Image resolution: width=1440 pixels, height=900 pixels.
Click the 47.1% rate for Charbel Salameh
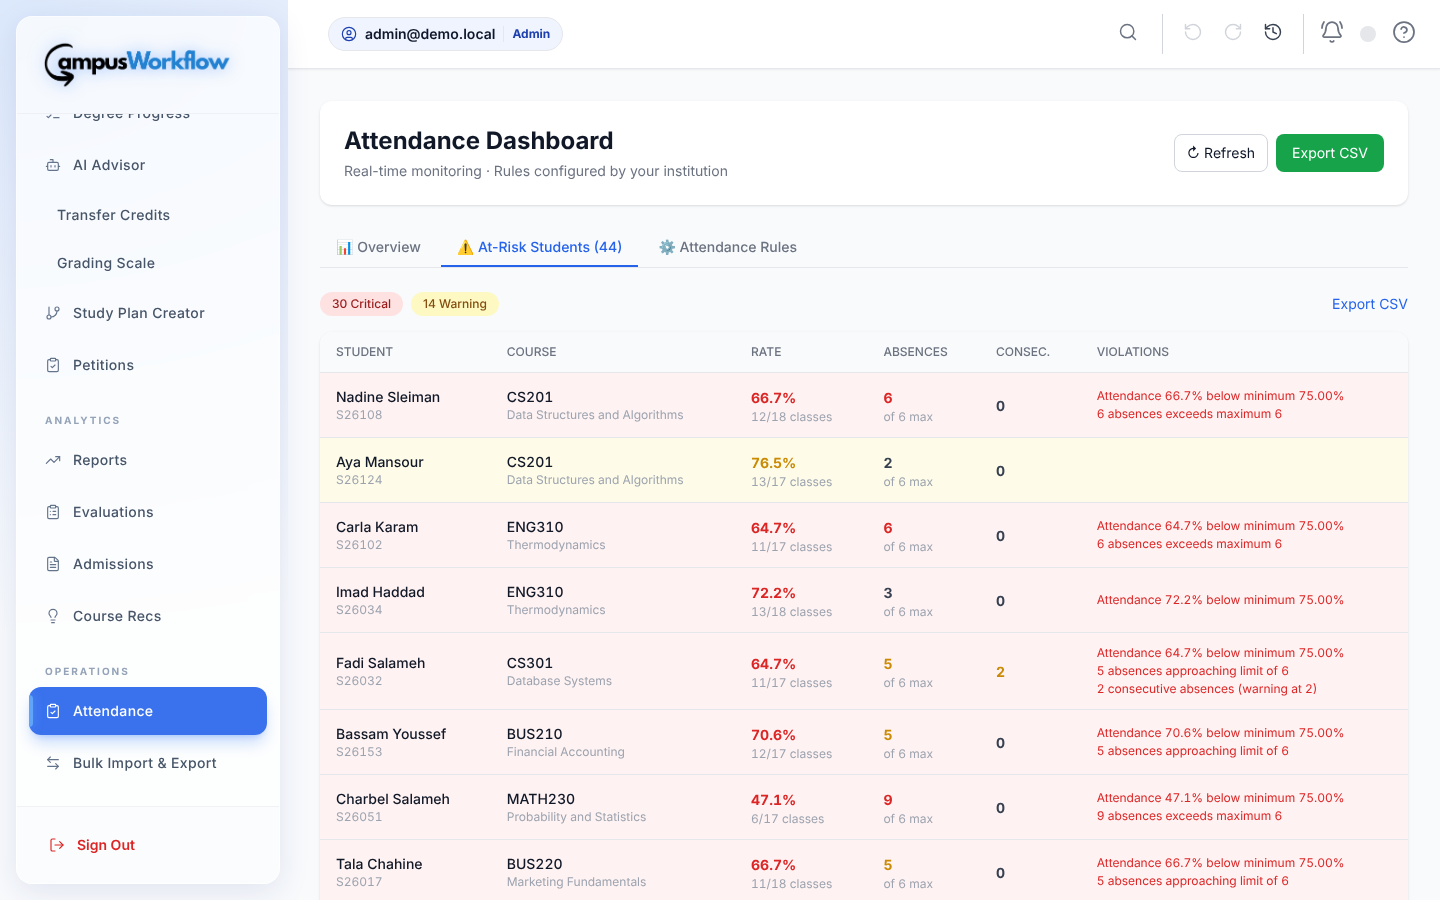point(773,800)
